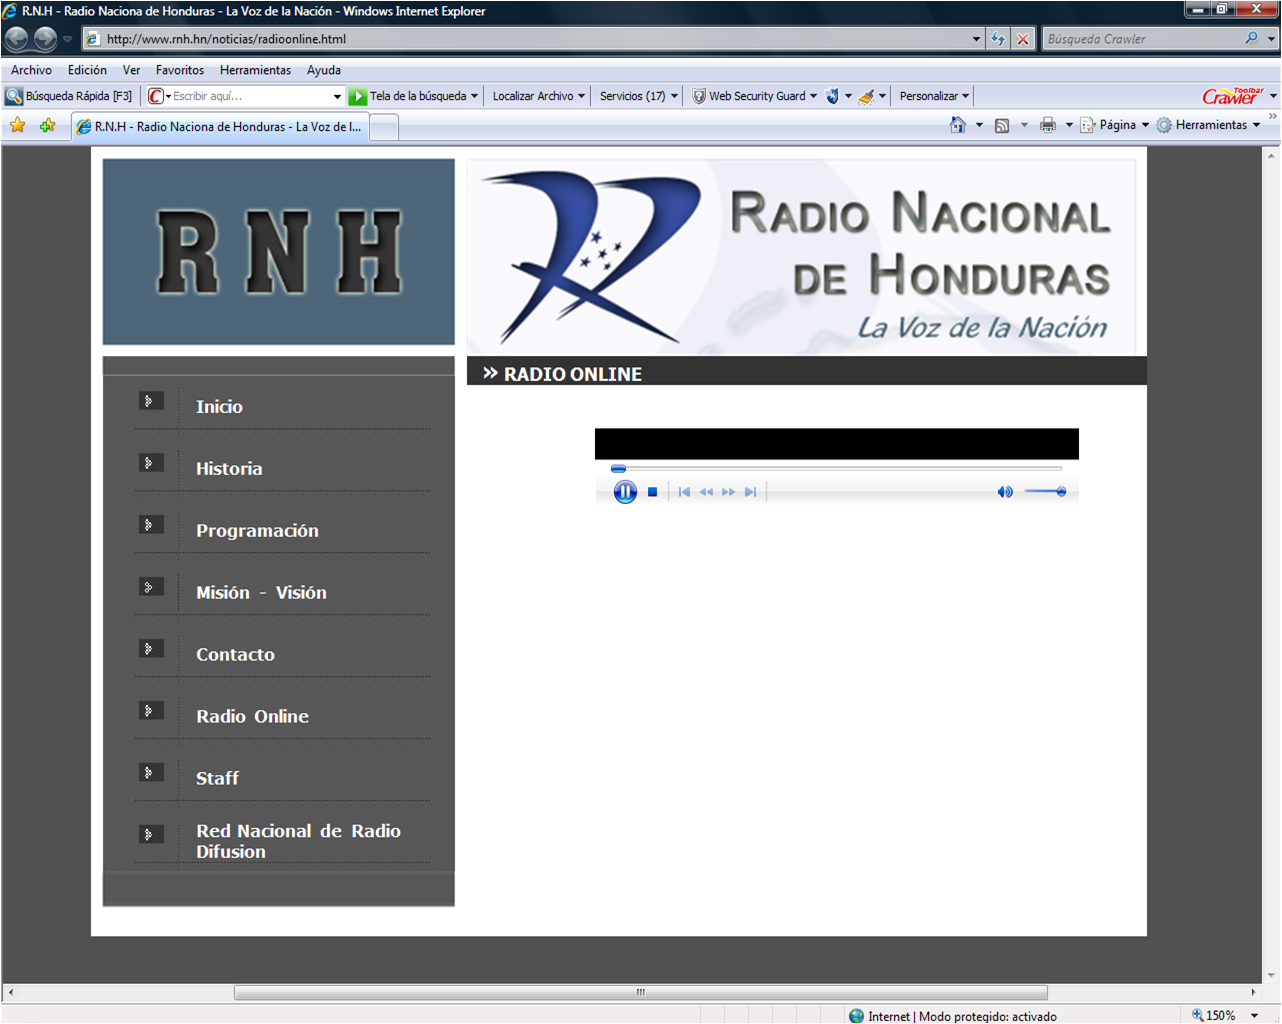
Task: Click the browser Back button
Action: click(16, 39)
